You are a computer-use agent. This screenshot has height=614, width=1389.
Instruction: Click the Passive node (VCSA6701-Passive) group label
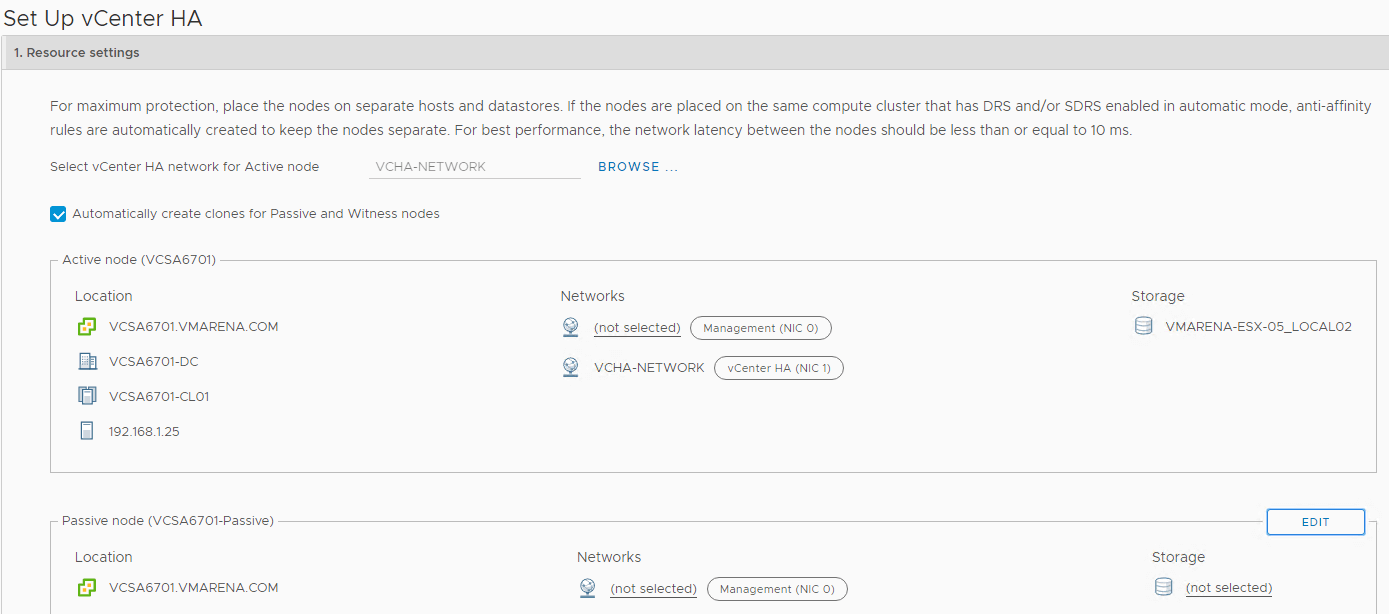(168, 521)
